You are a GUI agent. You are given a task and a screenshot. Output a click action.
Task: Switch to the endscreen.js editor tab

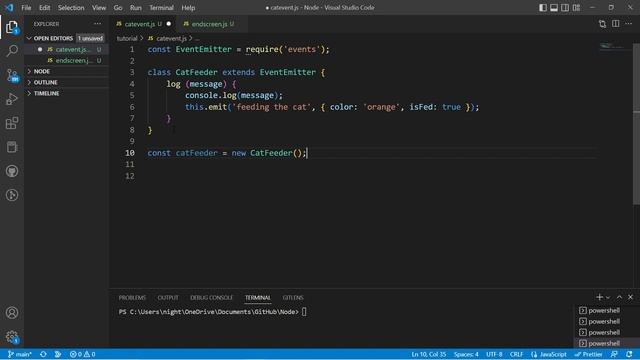tap(211, 24)
